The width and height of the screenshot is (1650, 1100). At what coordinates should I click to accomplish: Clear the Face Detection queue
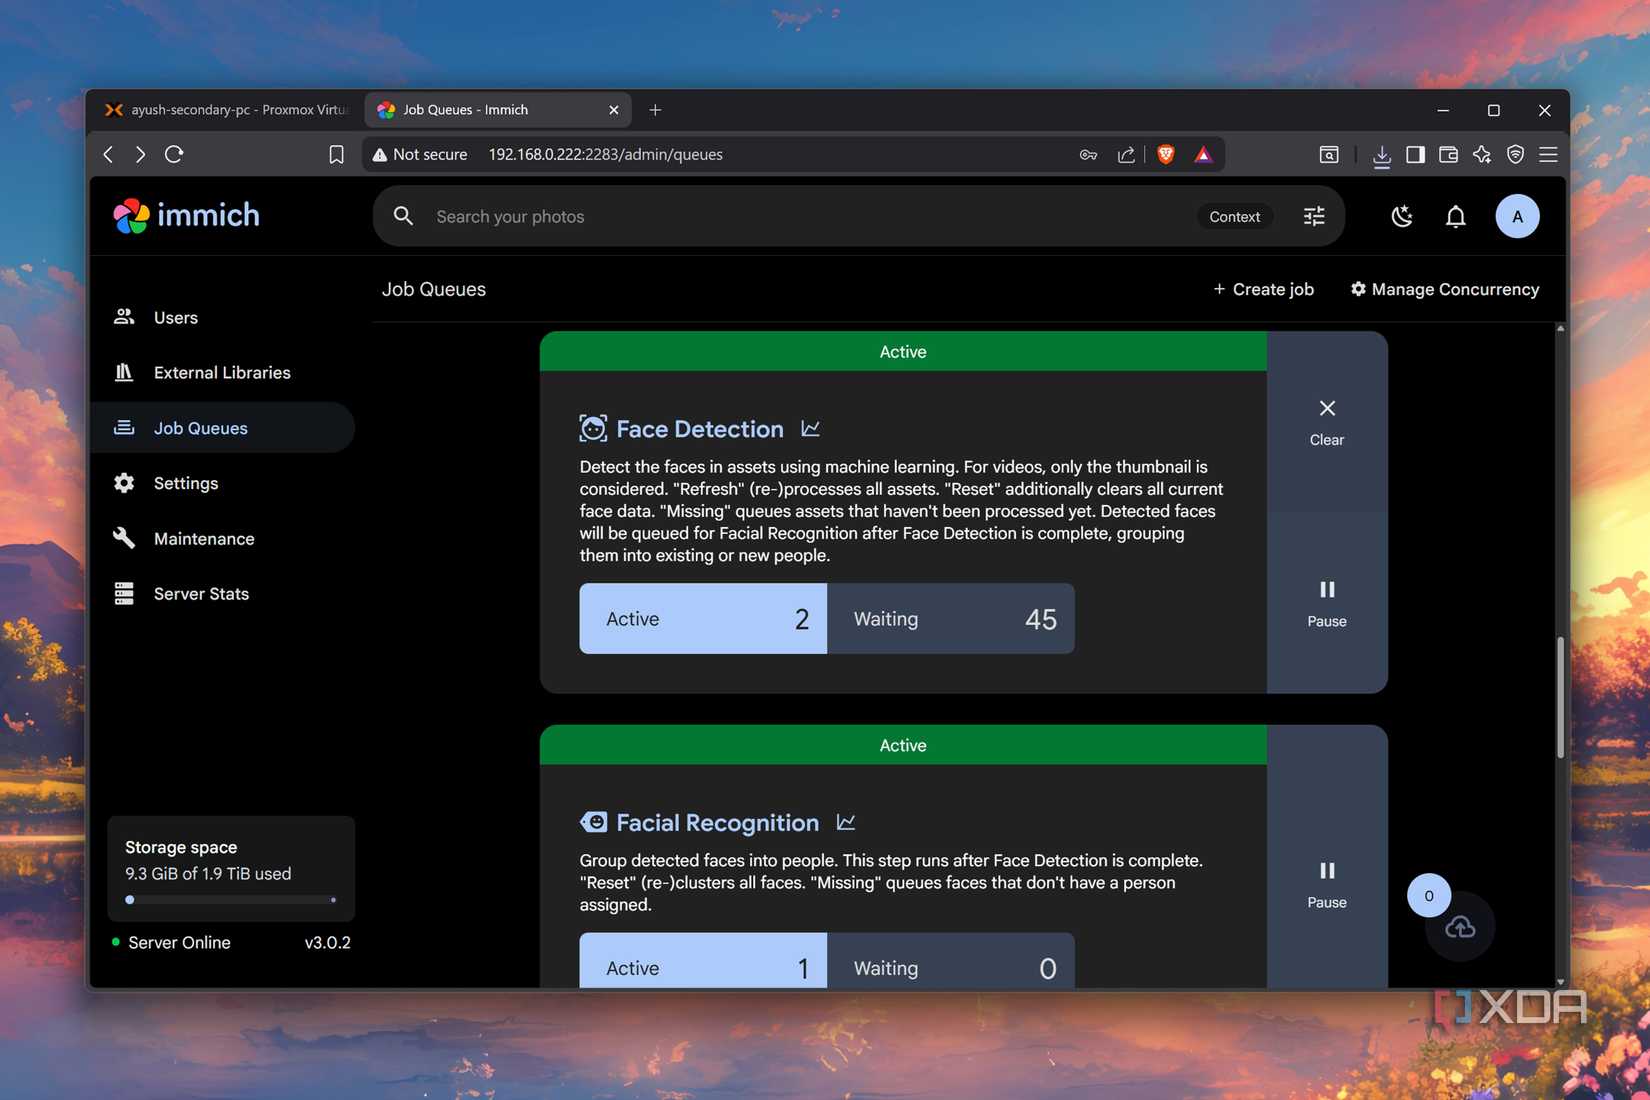[1327, 422]
